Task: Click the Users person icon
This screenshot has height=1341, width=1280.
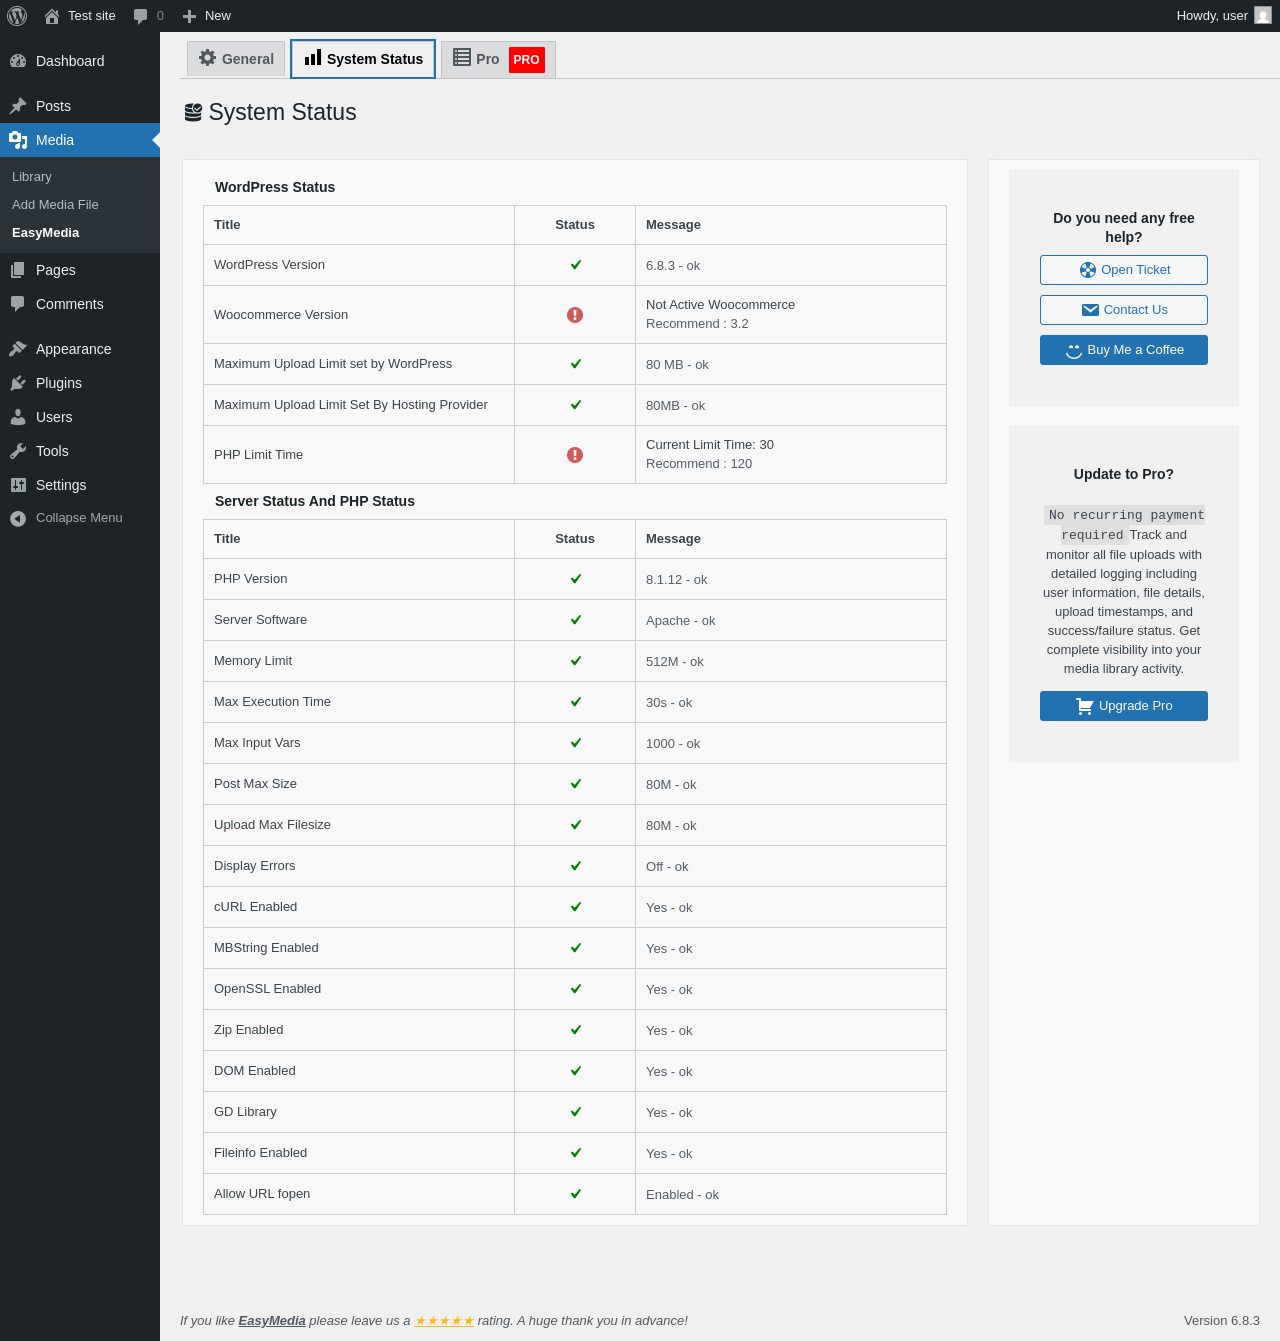Action: (x=18, y=417)
